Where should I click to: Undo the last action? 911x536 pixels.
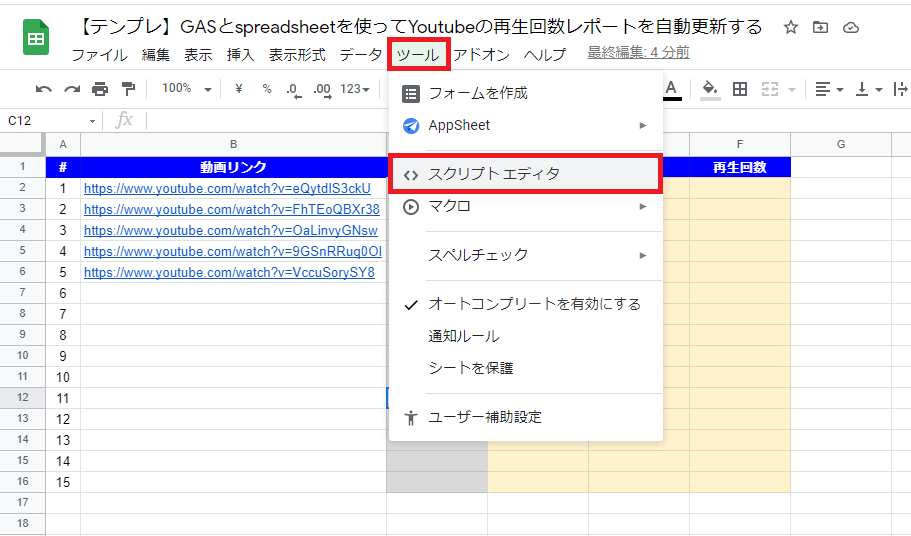point(44,89)
